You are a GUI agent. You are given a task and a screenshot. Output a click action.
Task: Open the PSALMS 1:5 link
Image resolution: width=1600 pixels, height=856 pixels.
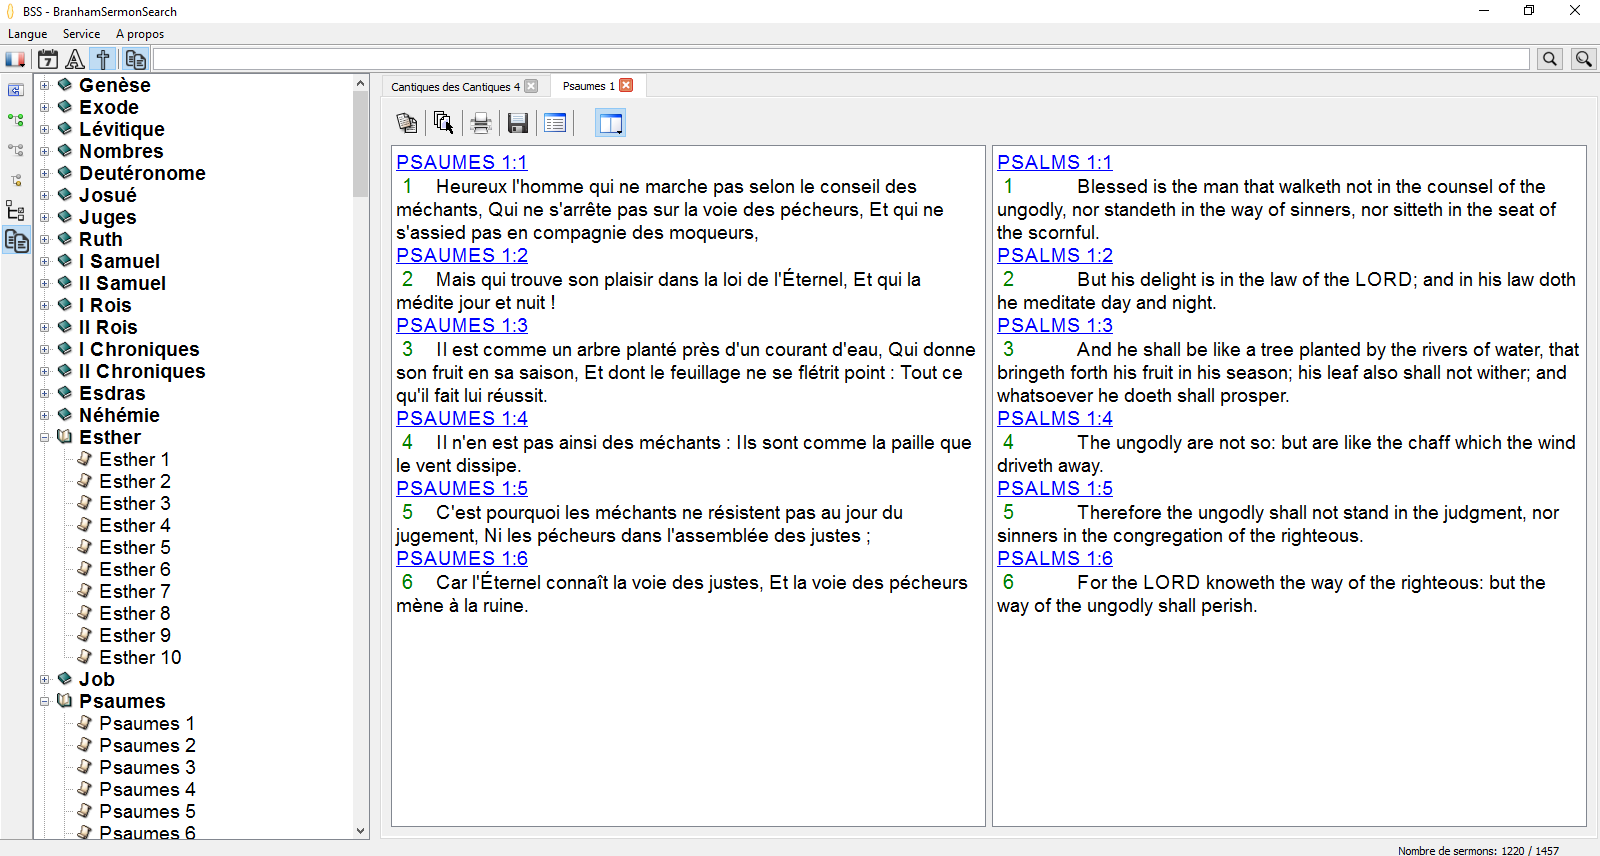1055,488
